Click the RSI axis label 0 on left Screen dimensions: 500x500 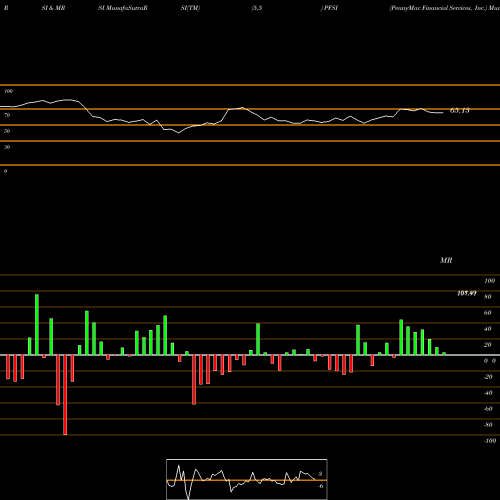pos(5,171)
